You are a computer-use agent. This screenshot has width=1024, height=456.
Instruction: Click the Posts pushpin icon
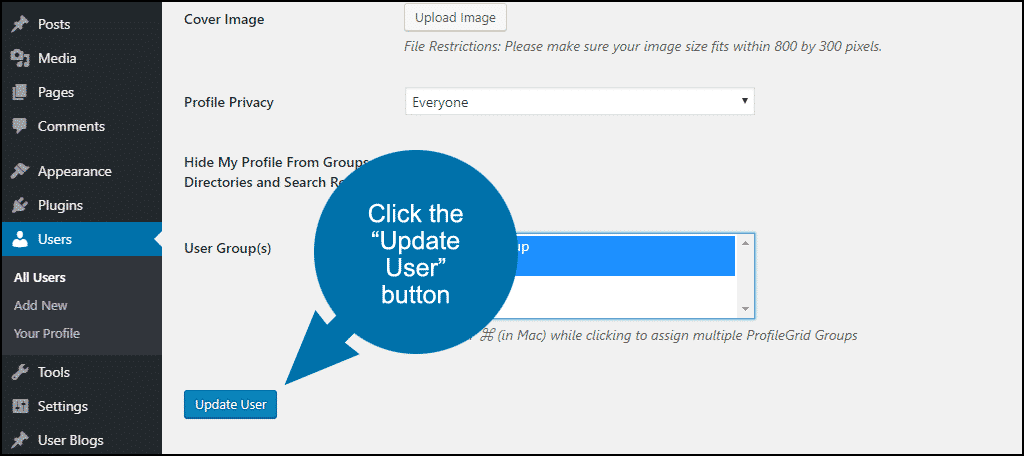(x=21, y=24)
